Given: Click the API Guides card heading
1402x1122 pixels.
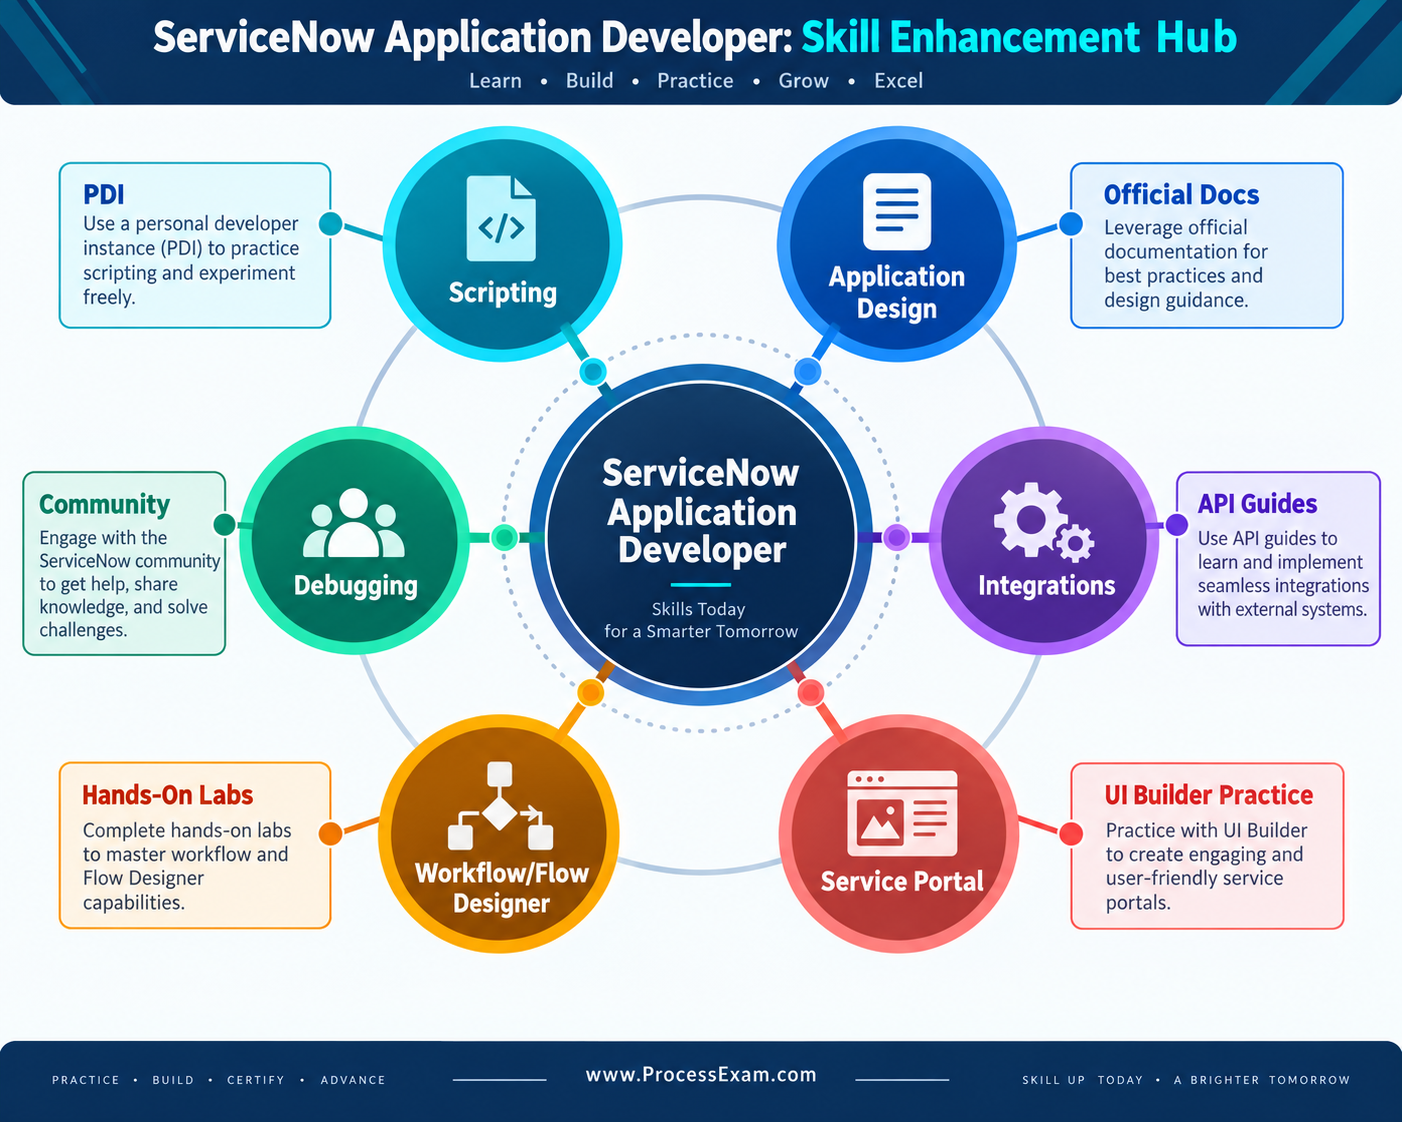Looking at the screenshot, I should [1257, 504].
